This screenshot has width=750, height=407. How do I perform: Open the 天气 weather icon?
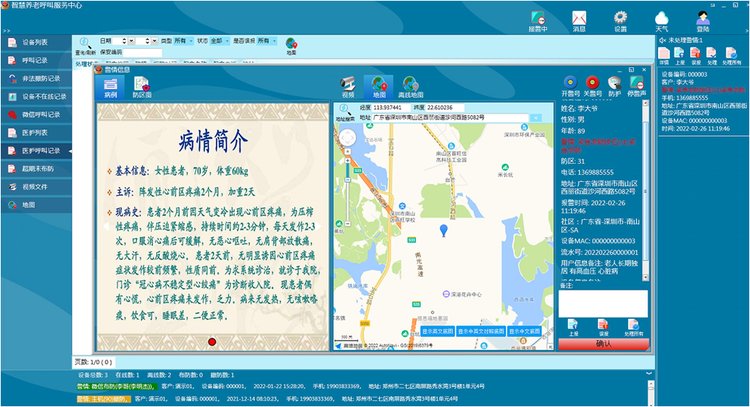click(662, 20)
